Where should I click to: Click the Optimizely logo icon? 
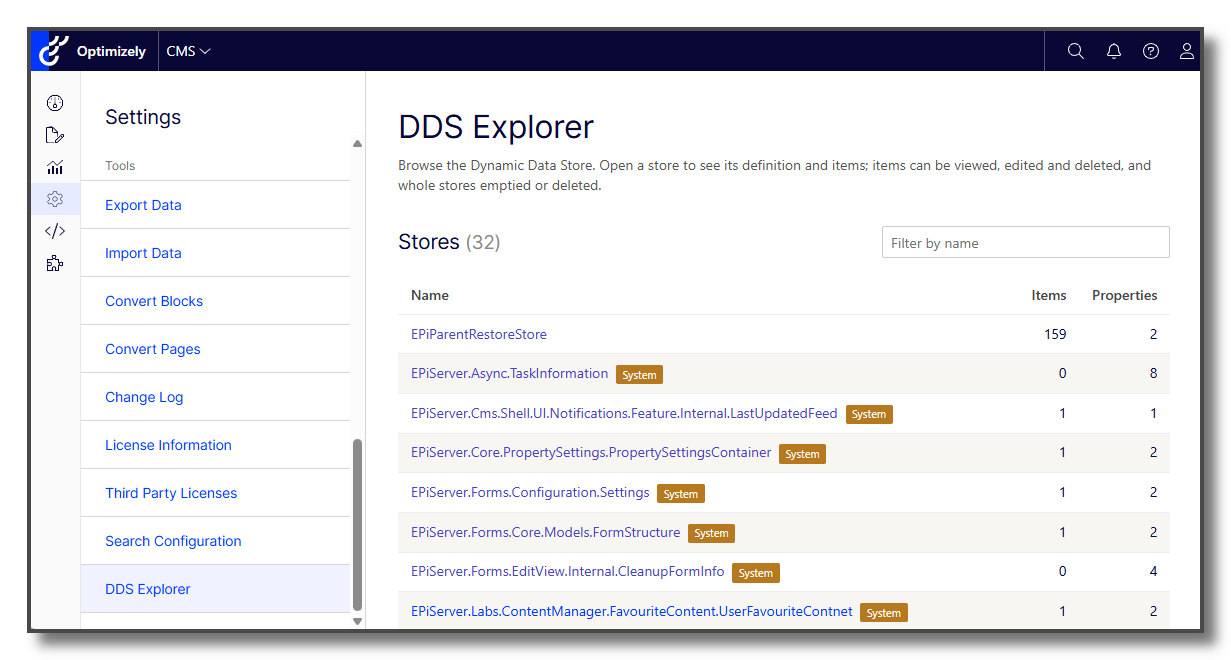pyautogui.click(x=54, y=51)
